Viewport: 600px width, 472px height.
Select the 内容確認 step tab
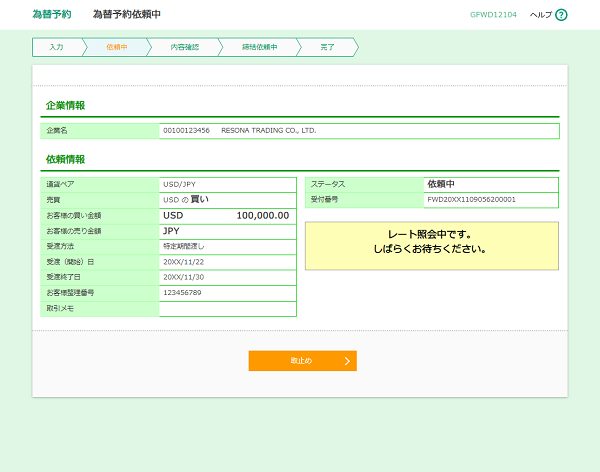click(x=185, y=47)
